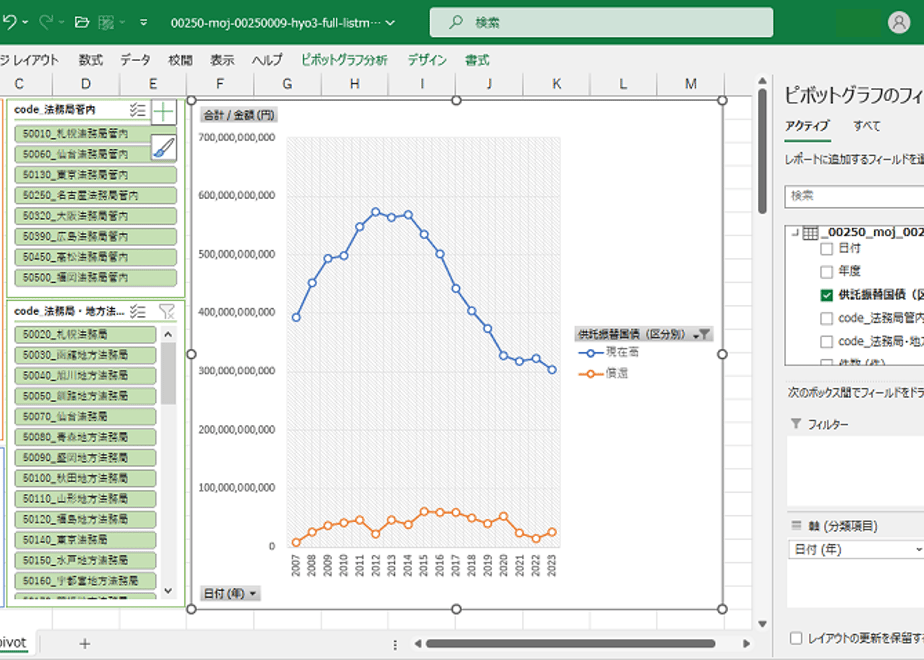
Task: Click the greyed table icon next to the Open folder icon
Action: click(x=106, y=22)
